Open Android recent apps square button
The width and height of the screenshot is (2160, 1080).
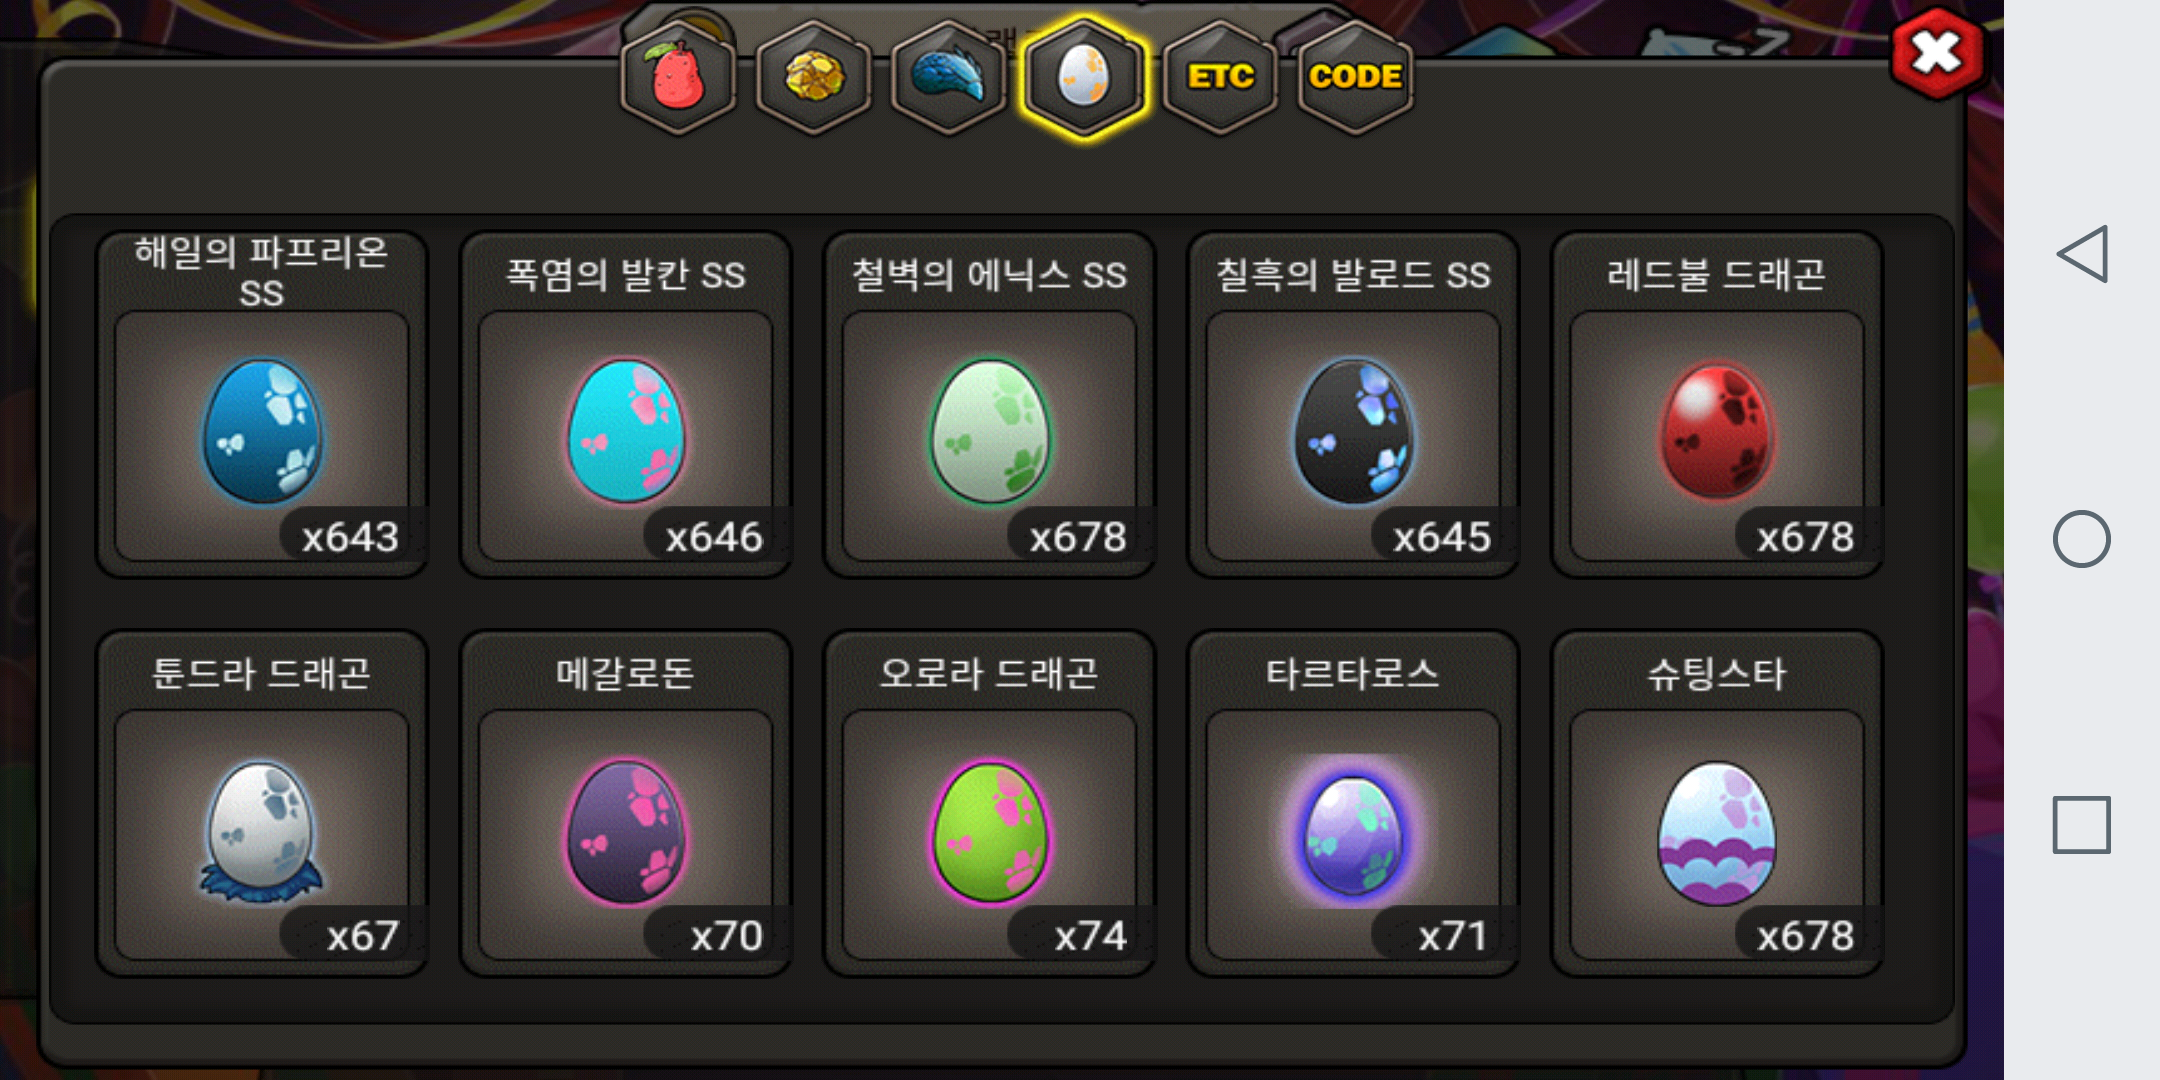tap(2082, 825)
